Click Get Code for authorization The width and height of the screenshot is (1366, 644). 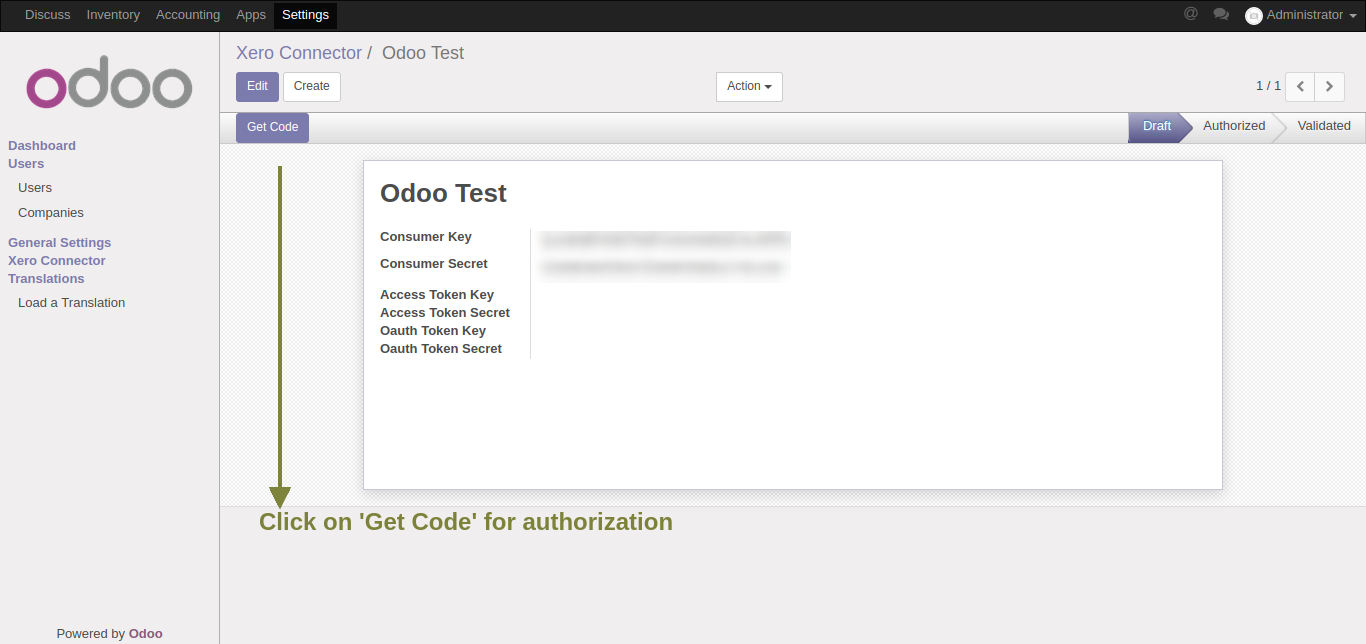click(272, 128)
